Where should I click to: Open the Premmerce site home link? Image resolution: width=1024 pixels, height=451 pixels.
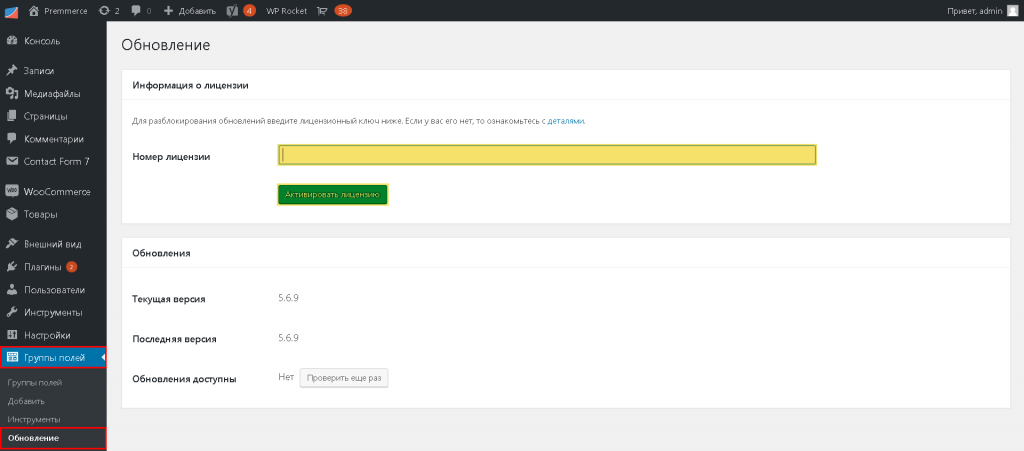click(58, 10)
